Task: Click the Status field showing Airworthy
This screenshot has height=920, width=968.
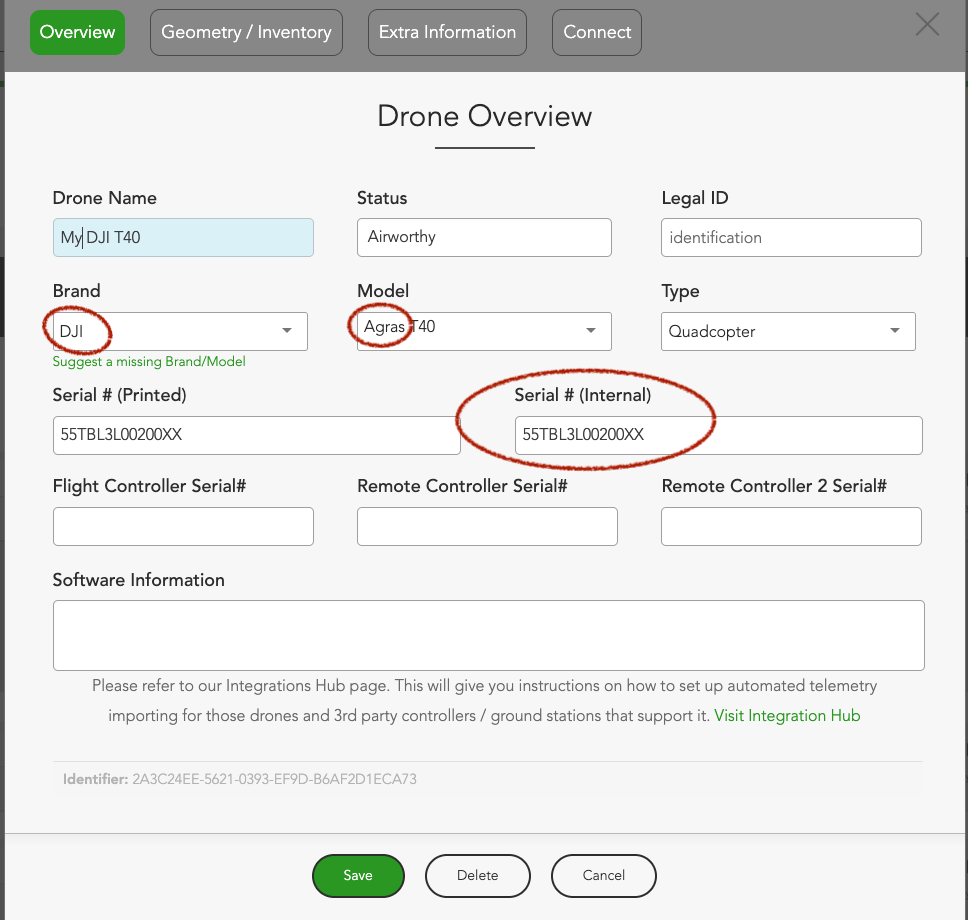Action: 484,237
